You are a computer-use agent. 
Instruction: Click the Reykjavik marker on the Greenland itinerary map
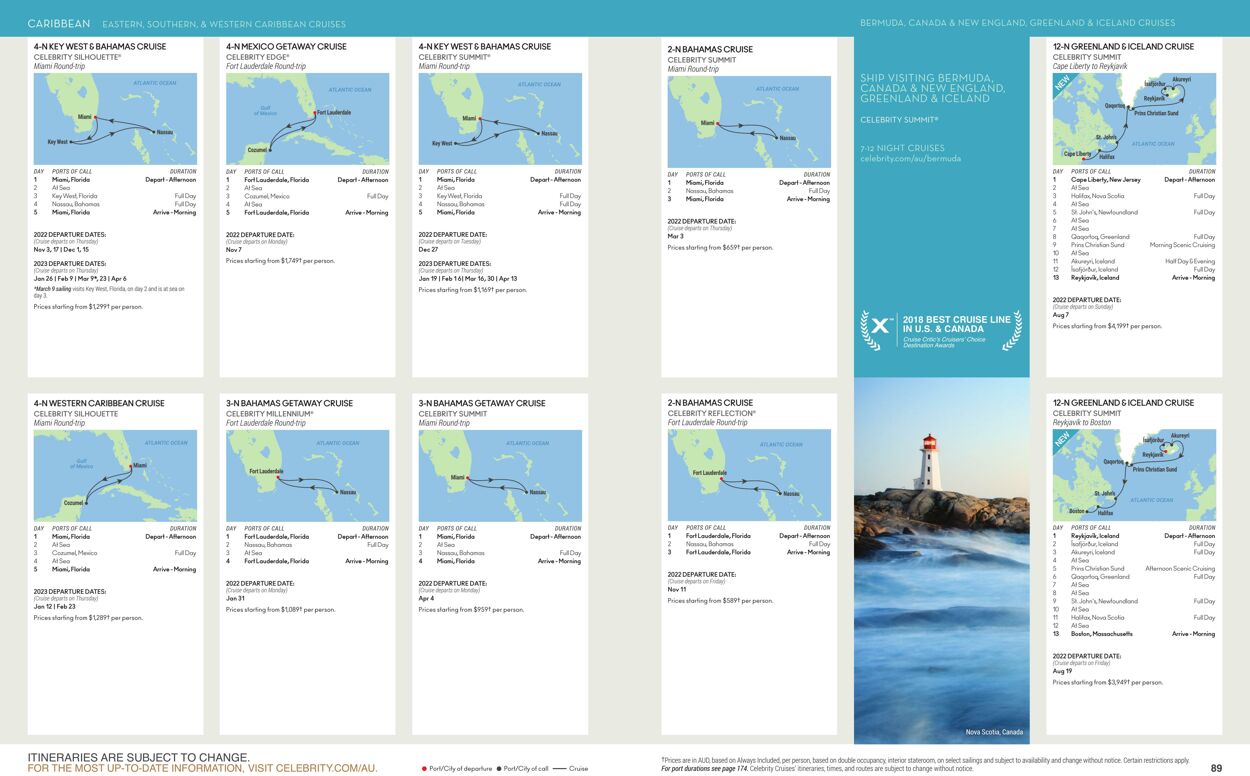click(1168, 95)
